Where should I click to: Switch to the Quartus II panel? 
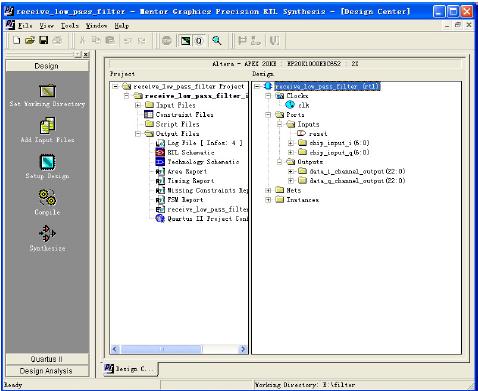coord(47,359)
